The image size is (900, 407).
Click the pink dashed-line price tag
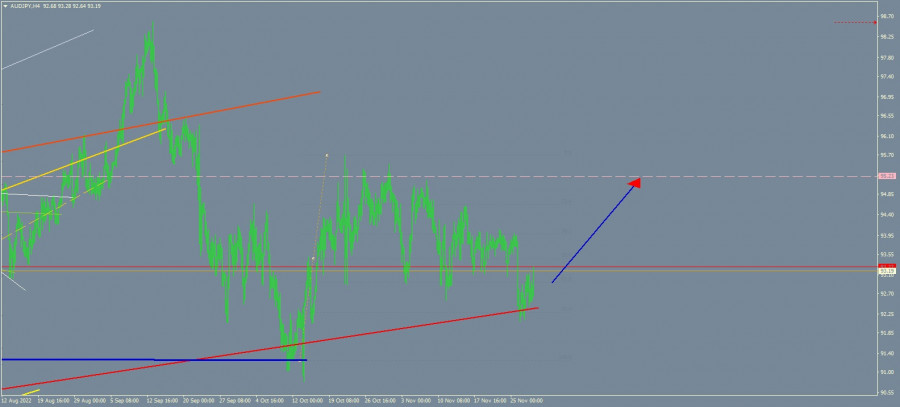pos(887,176)
